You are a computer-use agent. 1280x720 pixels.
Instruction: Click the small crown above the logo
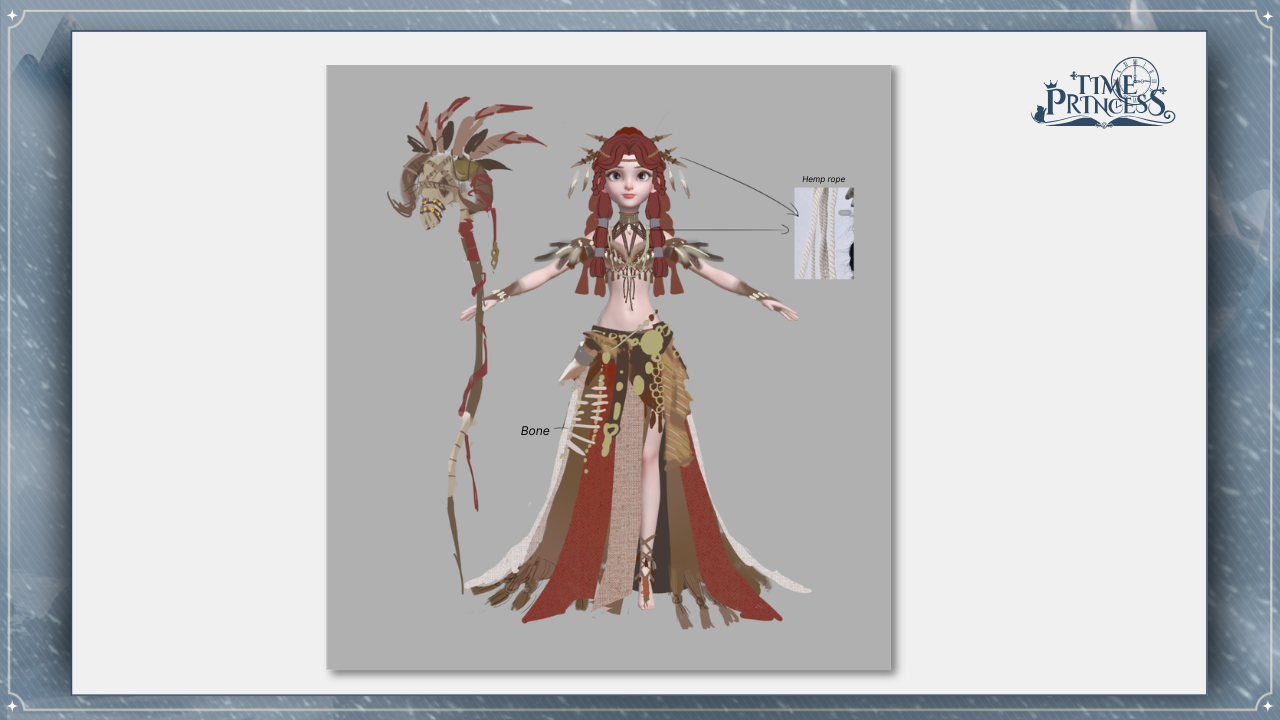[1050, 84]
